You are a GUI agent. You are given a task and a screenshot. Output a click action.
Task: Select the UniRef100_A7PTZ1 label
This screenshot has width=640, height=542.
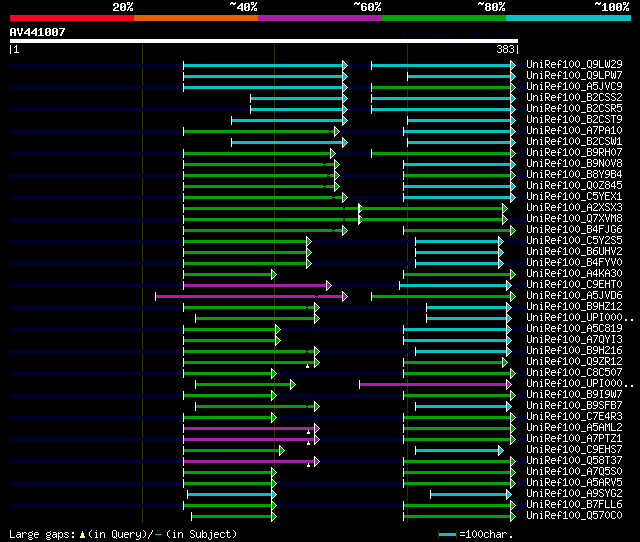(574, 439)
